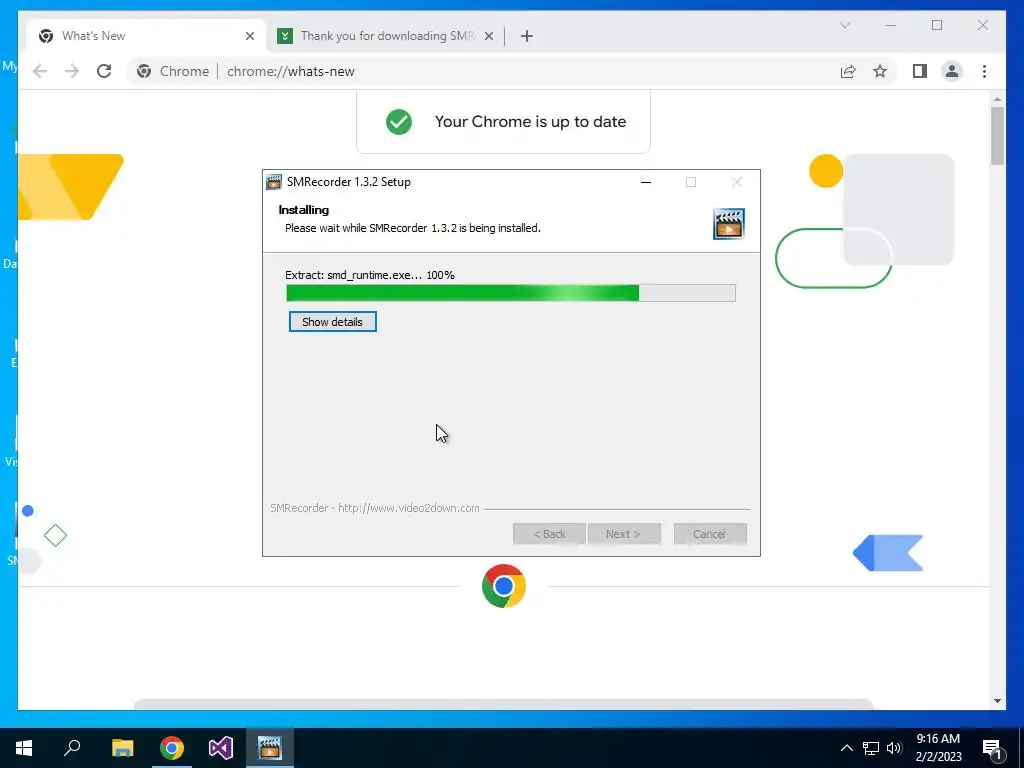Open the Windows Start menu
Image resolution: width=1024 pixels, height=768 pixels.
coord(24,748)
